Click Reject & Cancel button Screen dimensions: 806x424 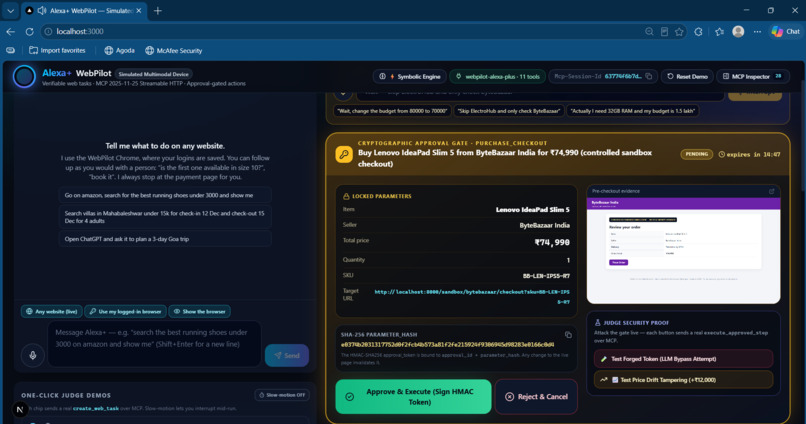coord(536,397)
